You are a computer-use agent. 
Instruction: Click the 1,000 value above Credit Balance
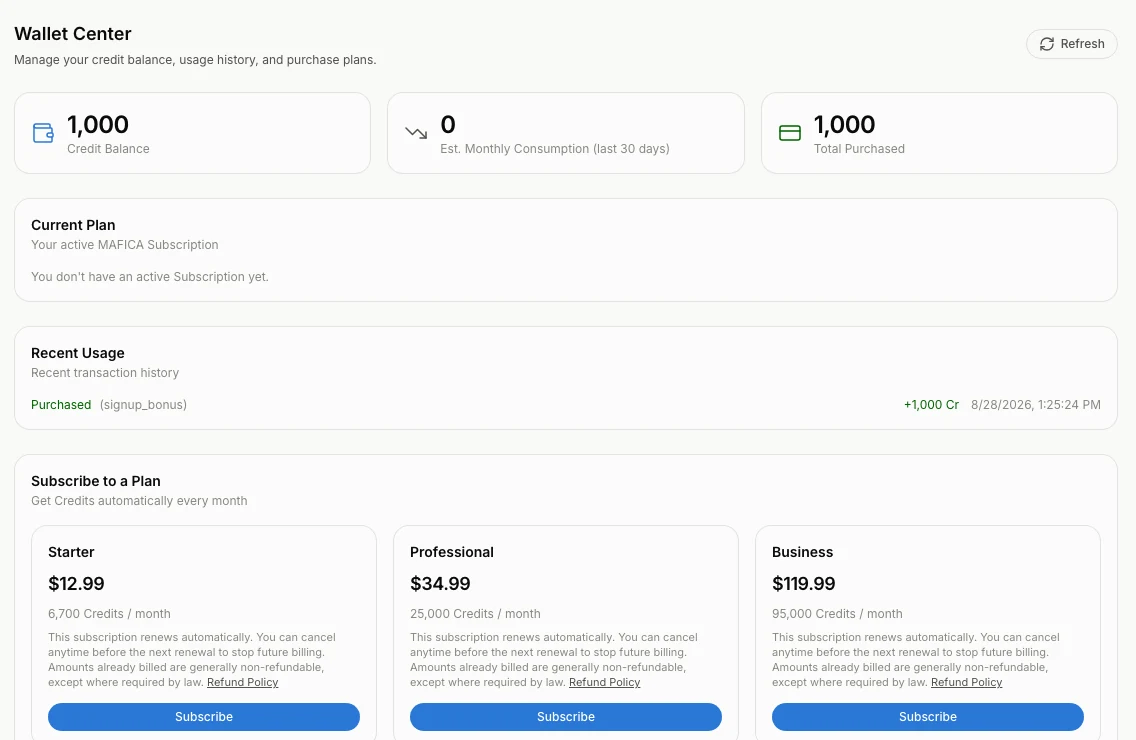coord(98,125)
